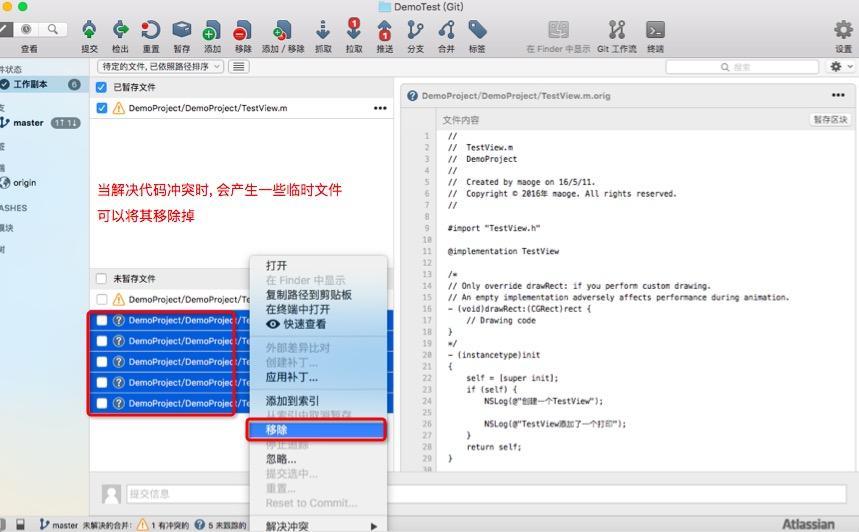Choose 移除 in context menu

(x=316, y=430)
